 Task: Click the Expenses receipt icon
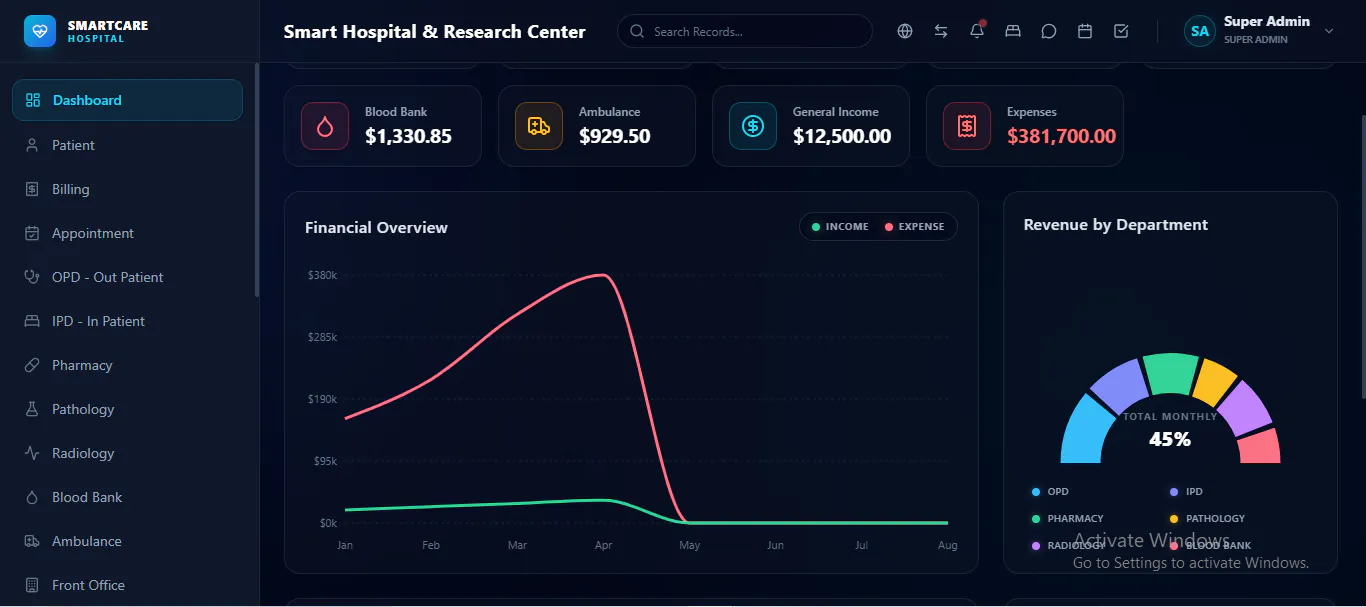pyautogui.click(x=967, y=126)
